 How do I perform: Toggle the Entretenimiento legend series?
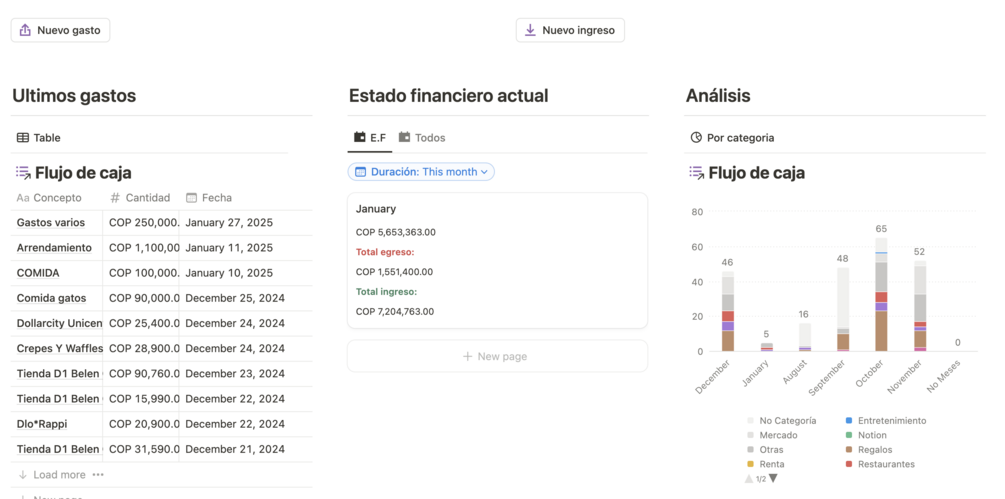(x=892, y=421)
